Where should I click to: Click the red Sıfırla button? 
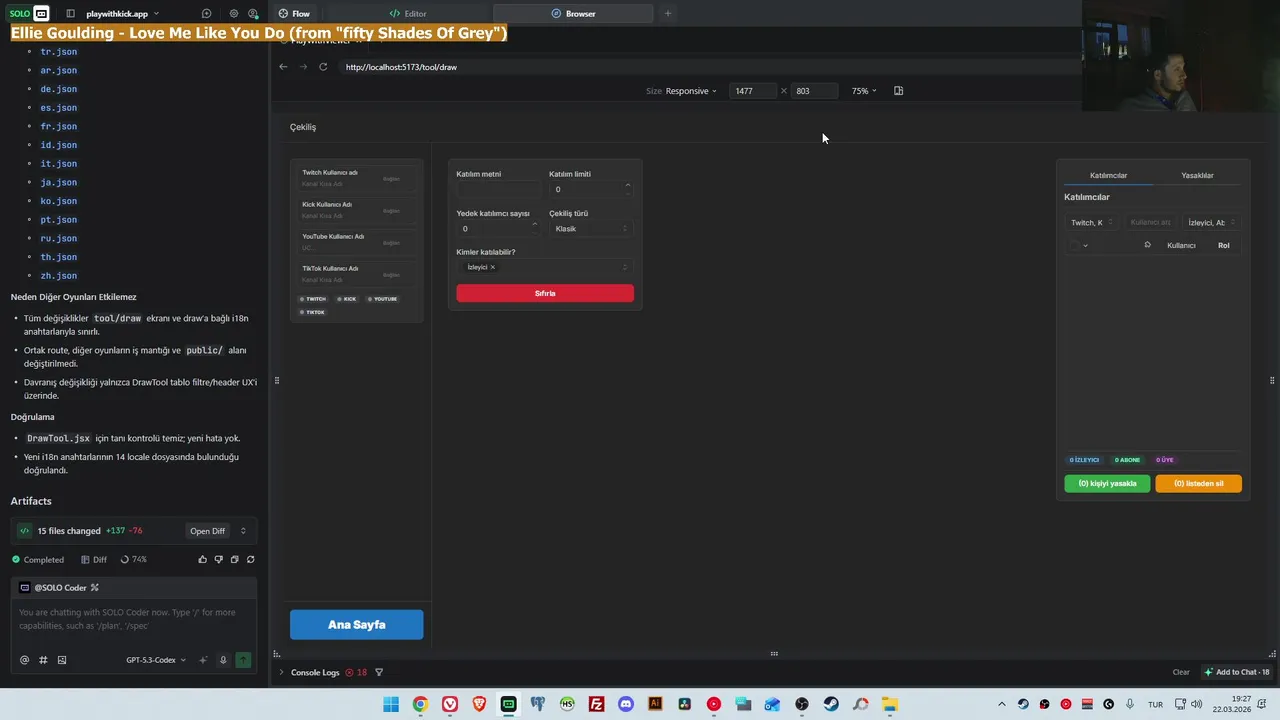tap(545, 293)
